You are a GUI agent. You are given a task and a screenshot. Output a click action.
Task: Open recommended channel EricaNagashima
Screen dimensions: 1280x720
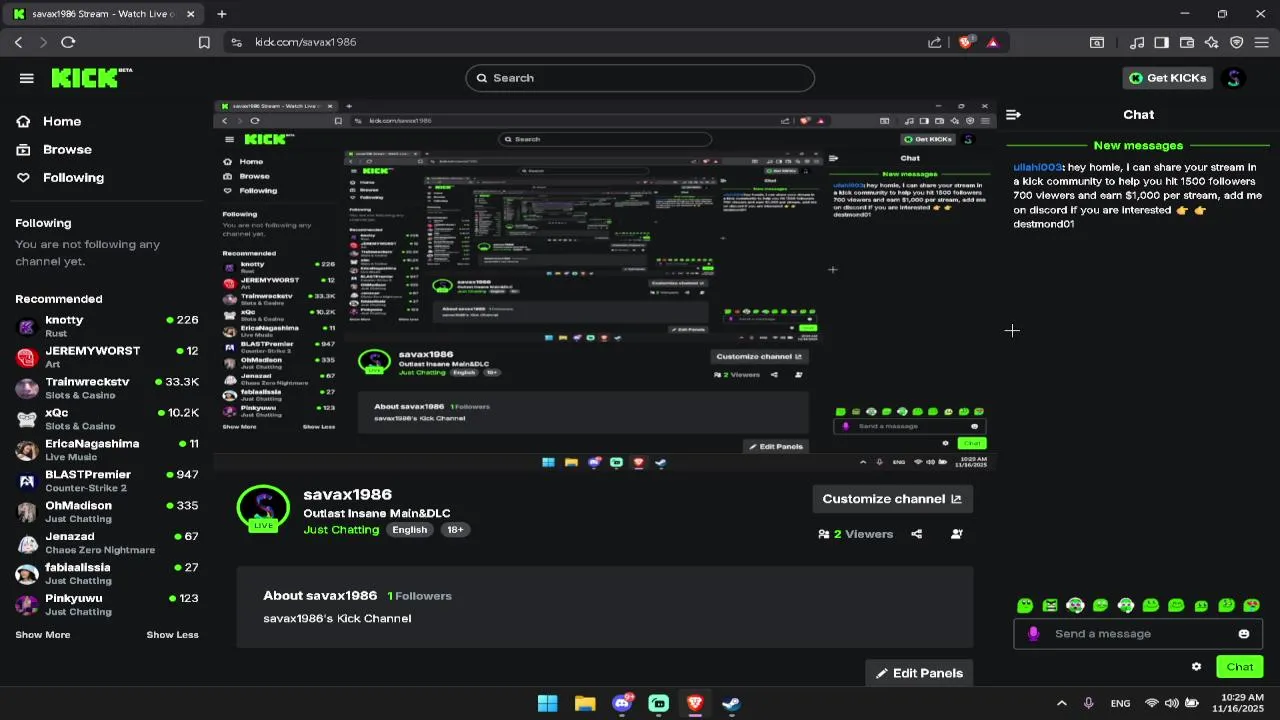pyautogui.click(x=107, y=450)
